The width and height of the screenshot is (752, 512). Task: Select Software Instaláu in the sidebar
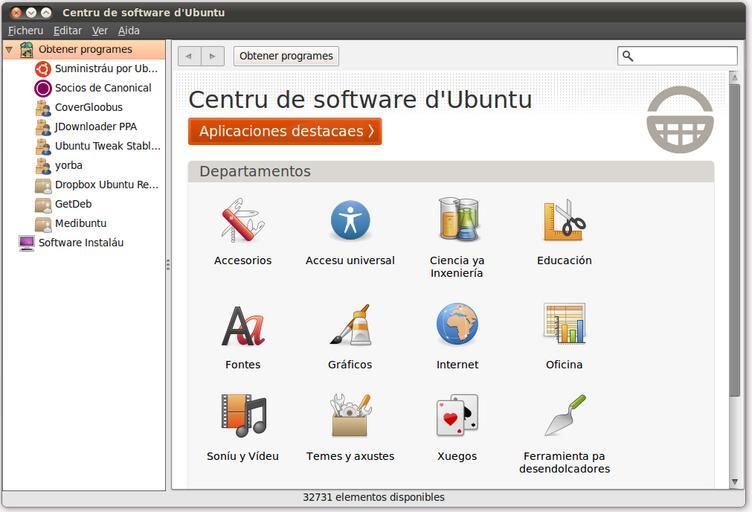coord(80,243)
